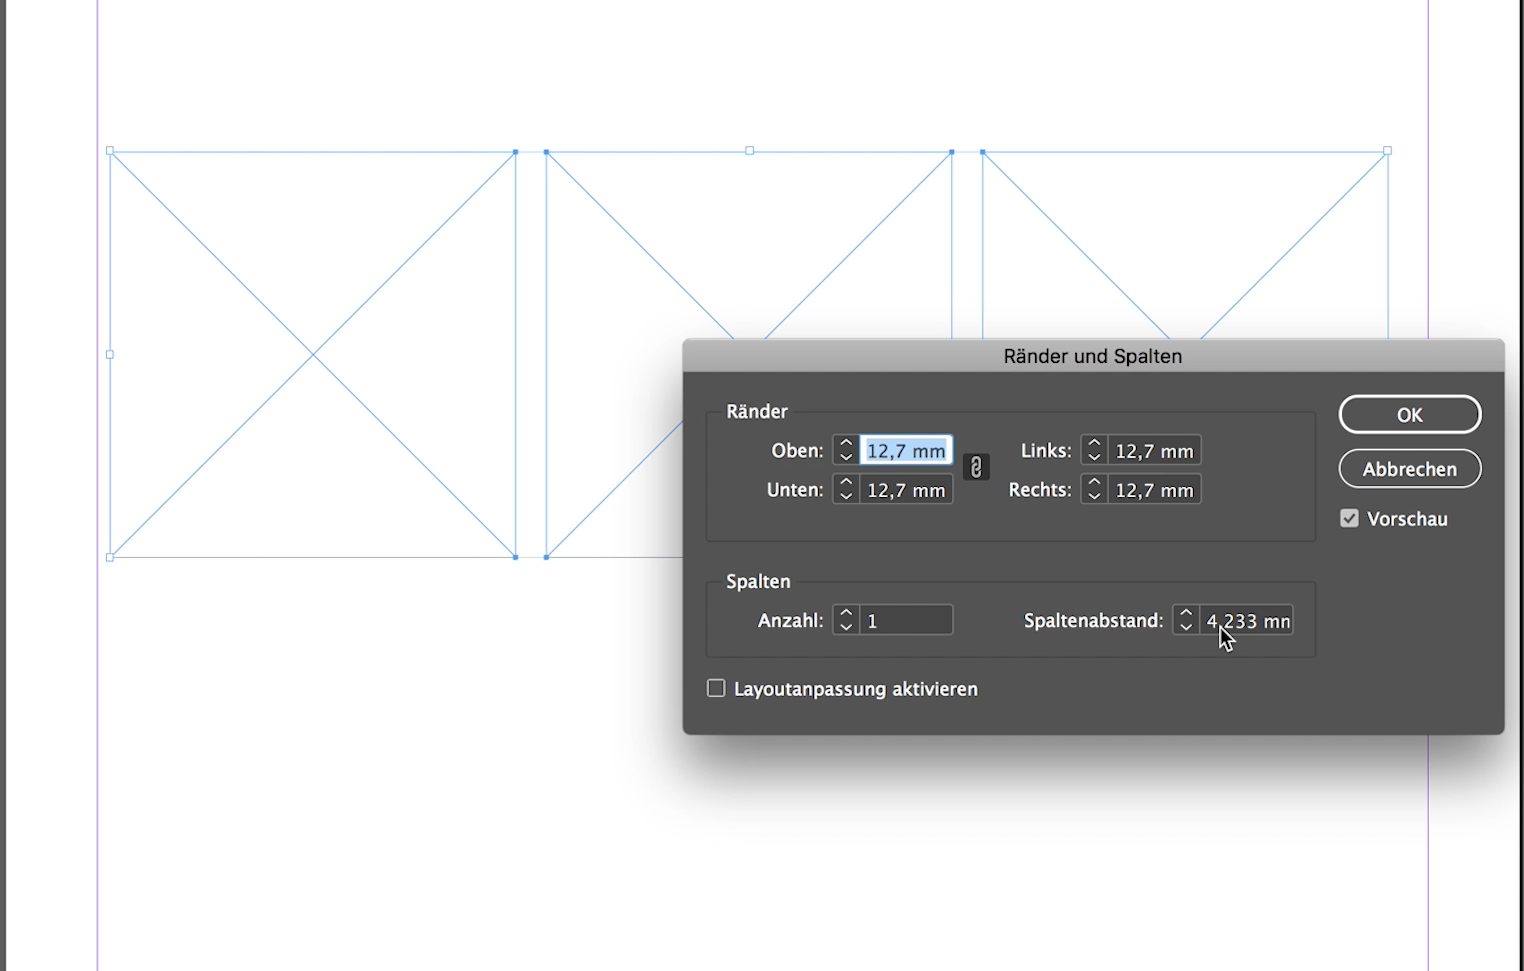The height and width of the screenshot is (971, 1524).
Task: Click the Anzahl stepper arrows
Action: [x=846, y=620]
